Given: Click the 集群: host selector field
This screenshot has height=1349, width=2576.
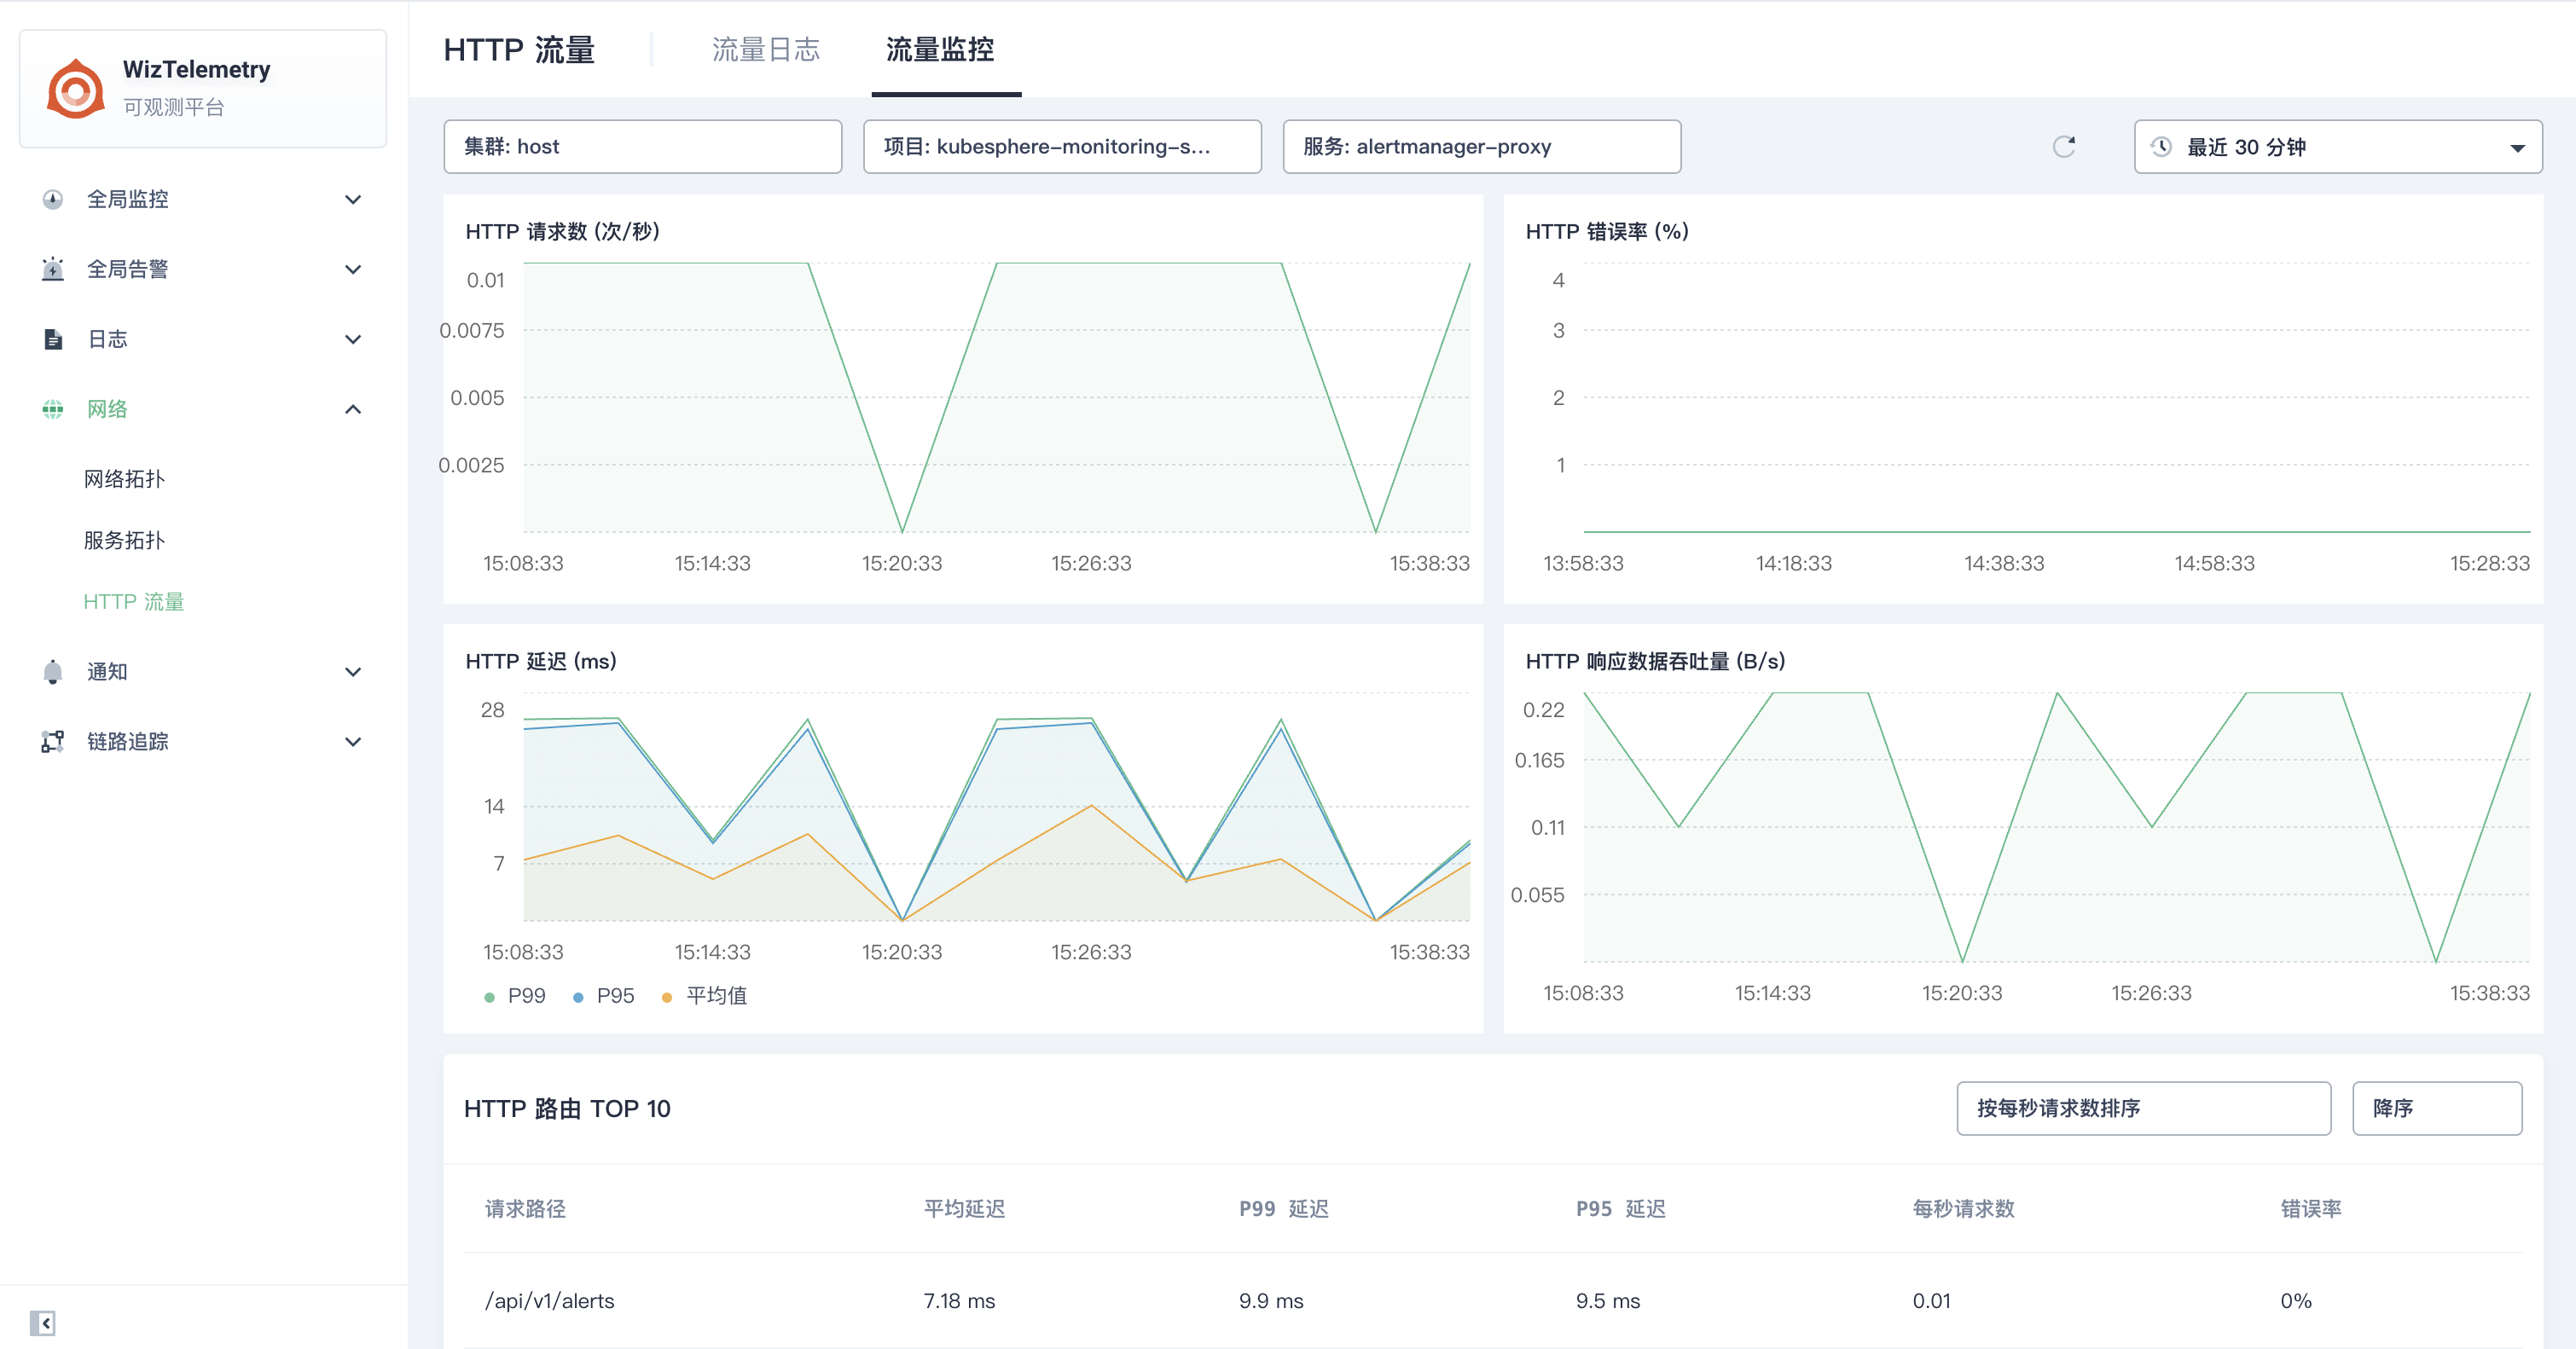Looking at the screenshot, I should coord(642,147).
